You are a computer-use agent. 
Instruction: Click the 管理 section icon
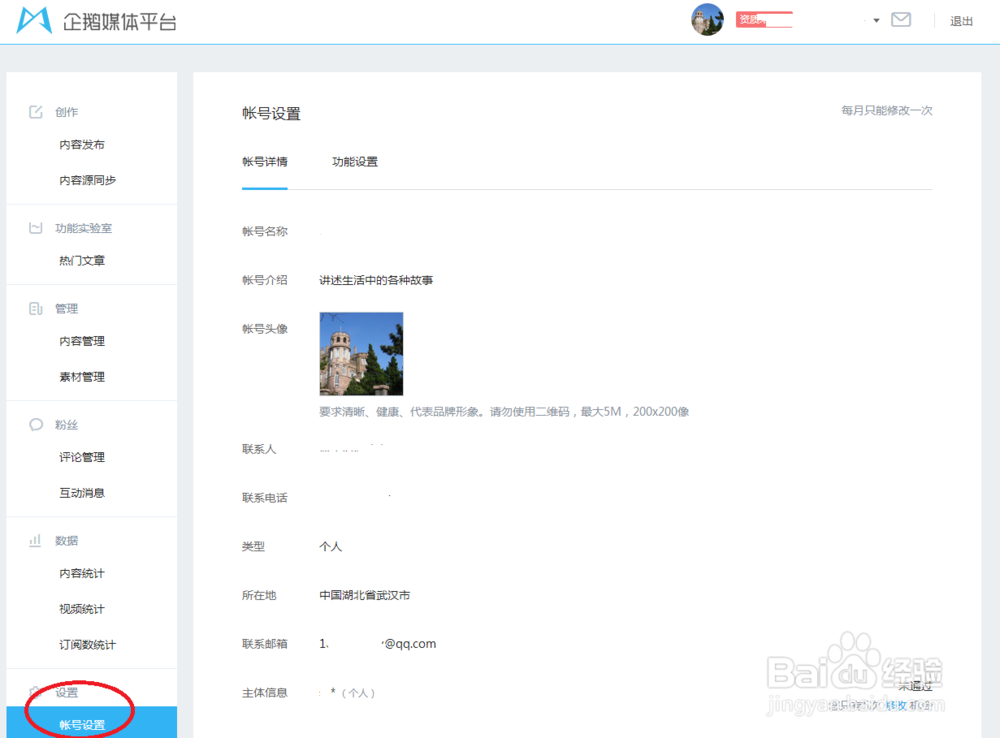(x=35, y=308)
